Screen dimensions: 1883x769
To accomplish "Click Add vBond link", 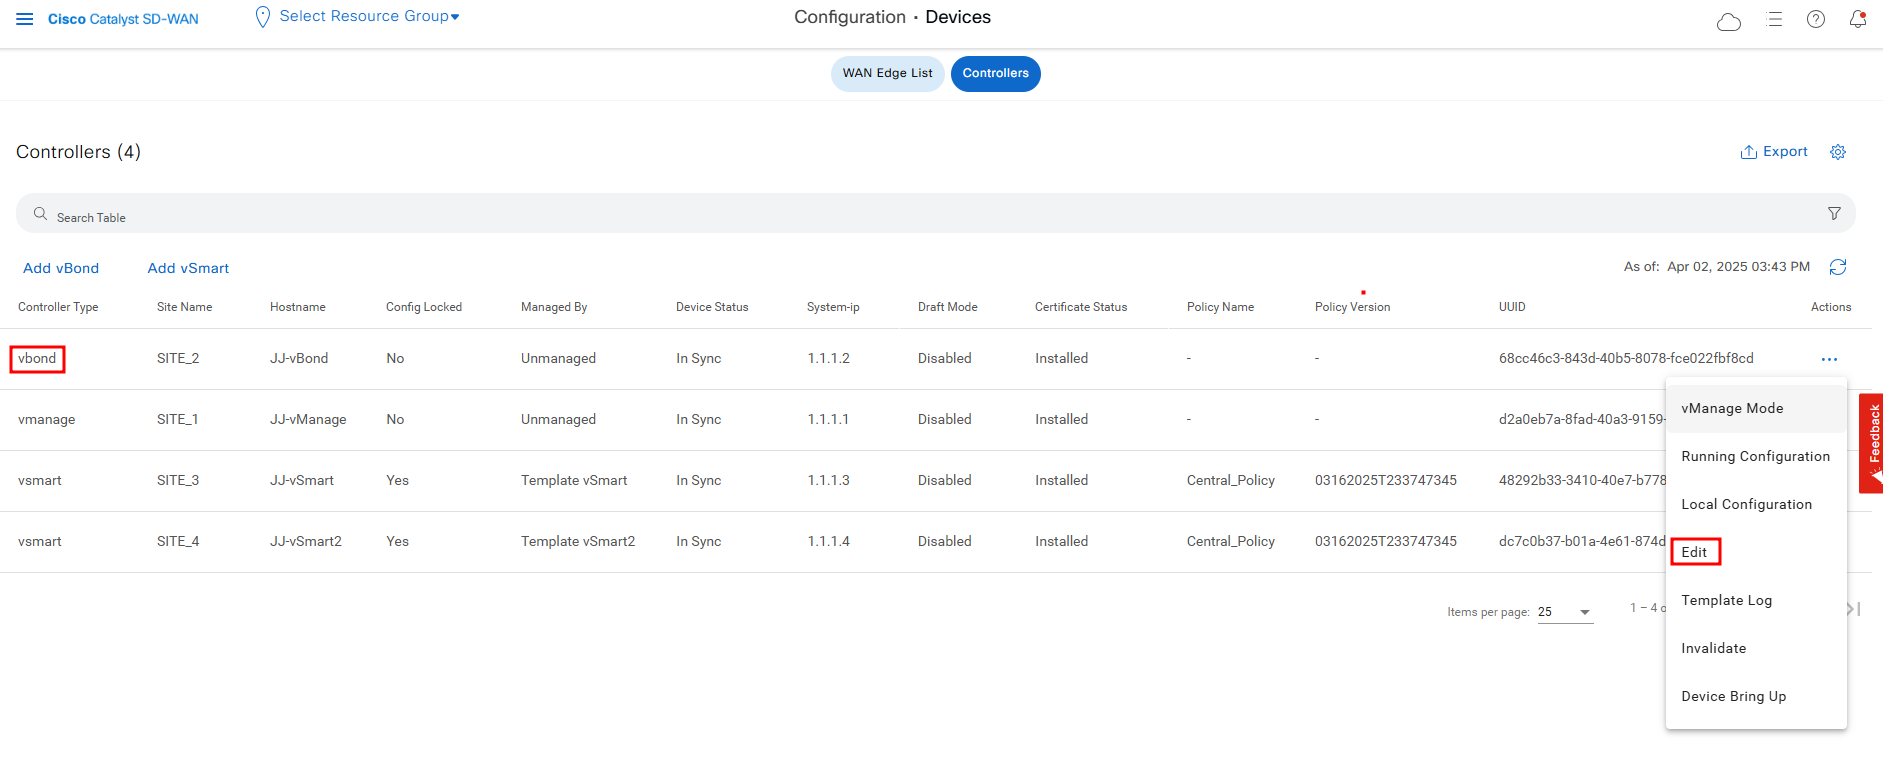I will pos(61,268).
